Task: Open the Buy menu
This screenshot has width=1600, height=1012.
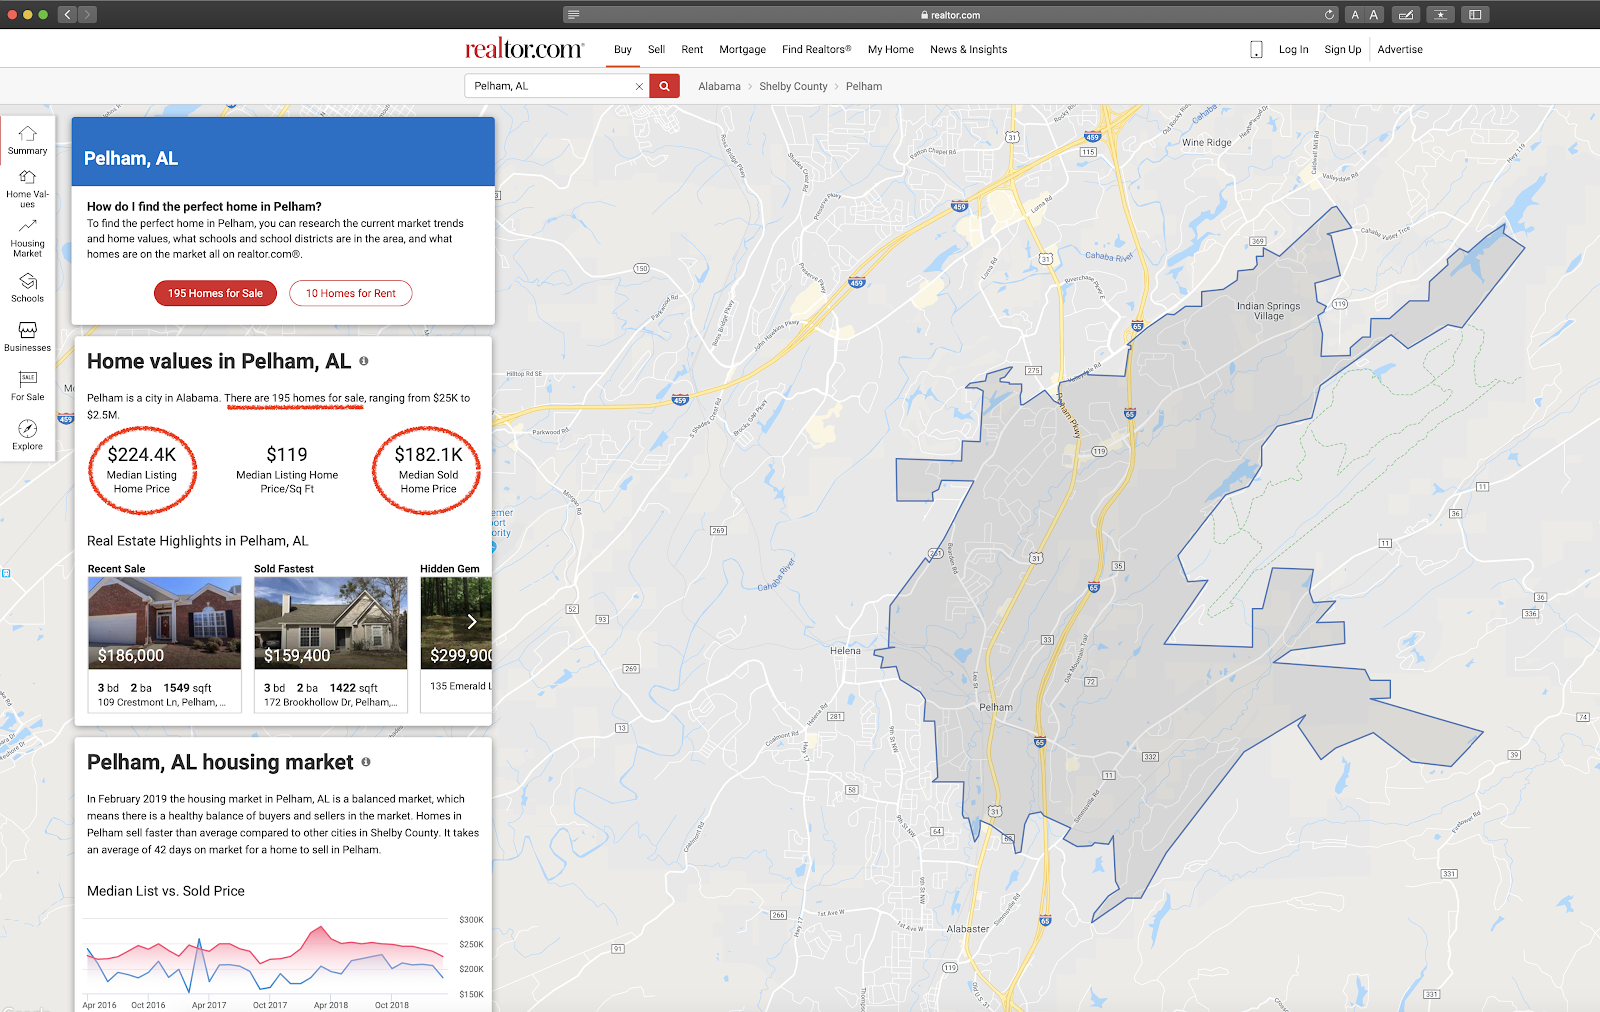Action: click(623, 50)
